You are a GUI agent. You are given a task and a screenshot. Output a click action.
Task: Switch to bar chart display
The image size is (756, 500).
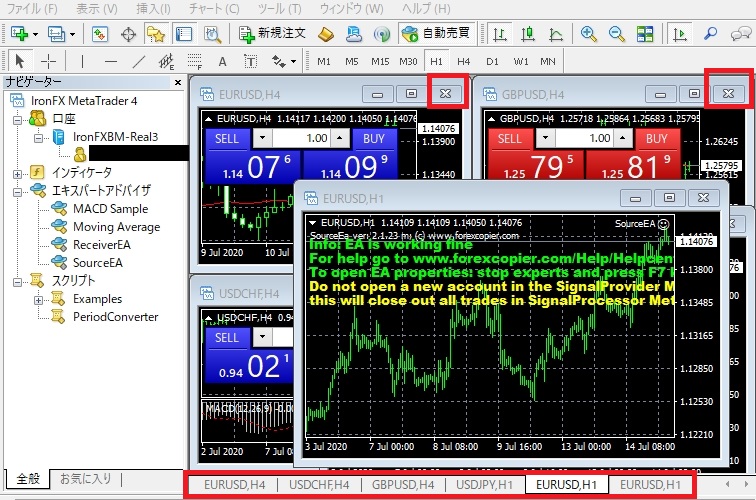coord(500,34)
